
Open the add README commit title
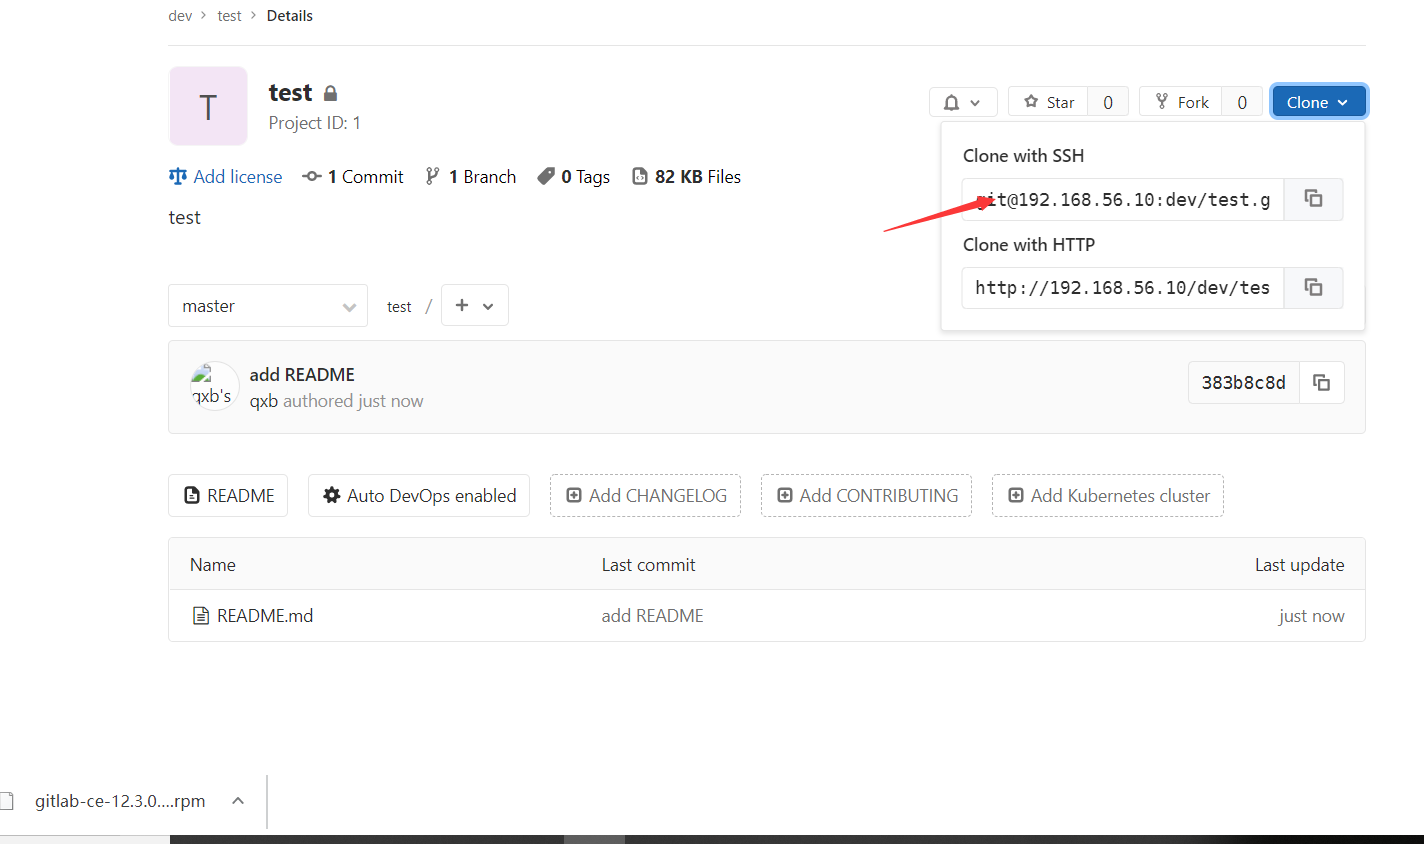point(302,375)
